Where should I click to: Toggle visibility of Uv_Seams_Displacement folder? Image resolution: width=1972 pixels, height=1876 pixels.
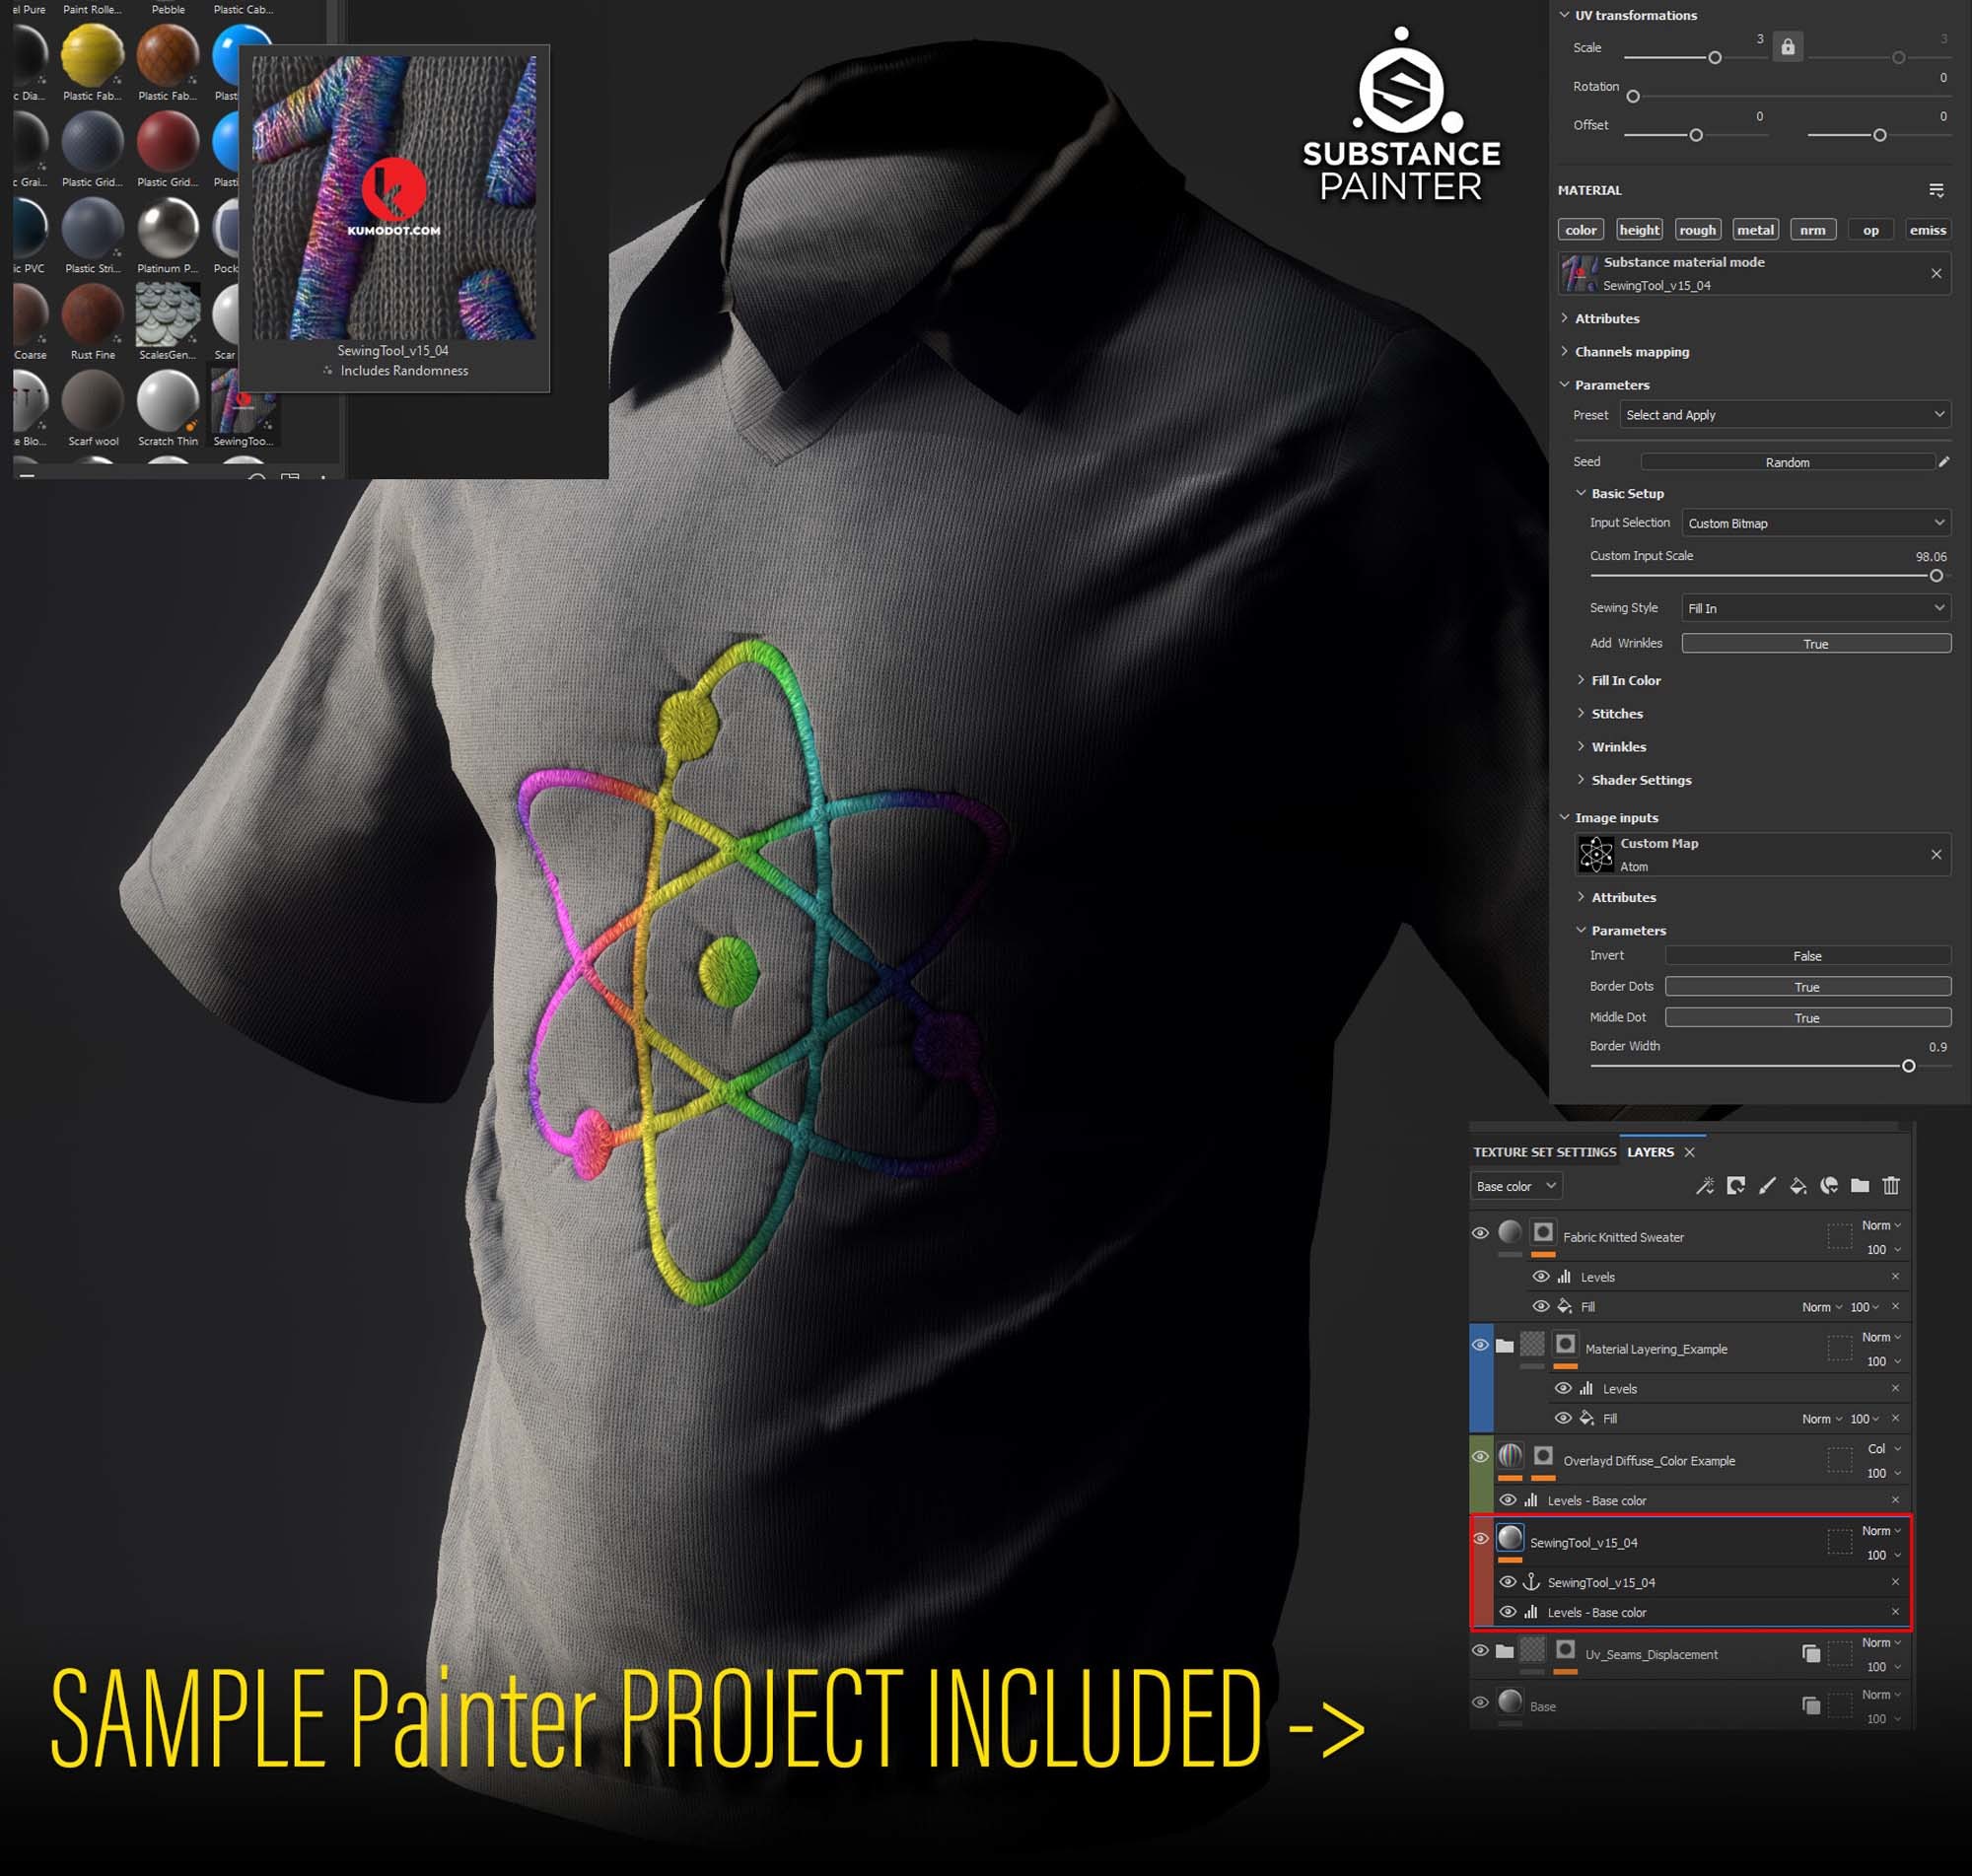(1481, 1651)
